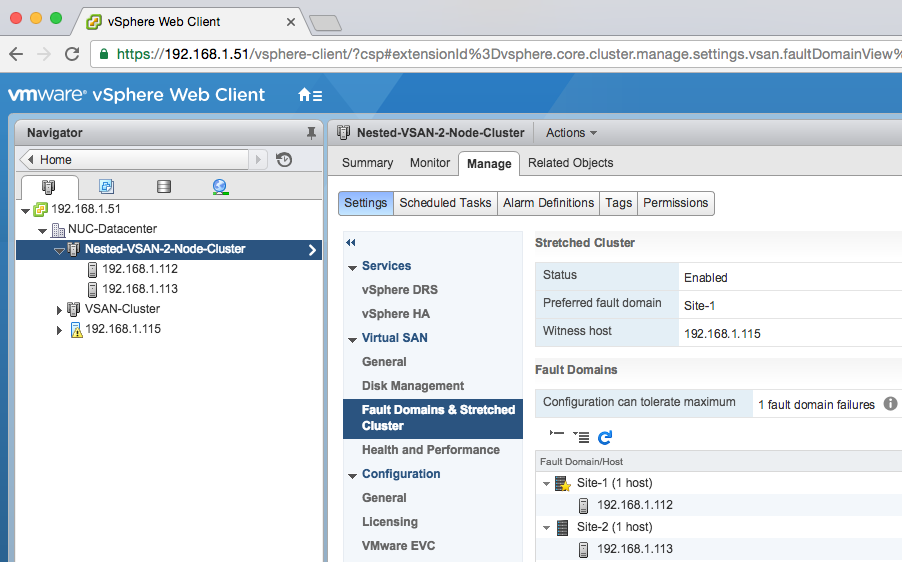902x562 pixels.
Task: Open the Actions dropdown menu
Action: point(571,133)
